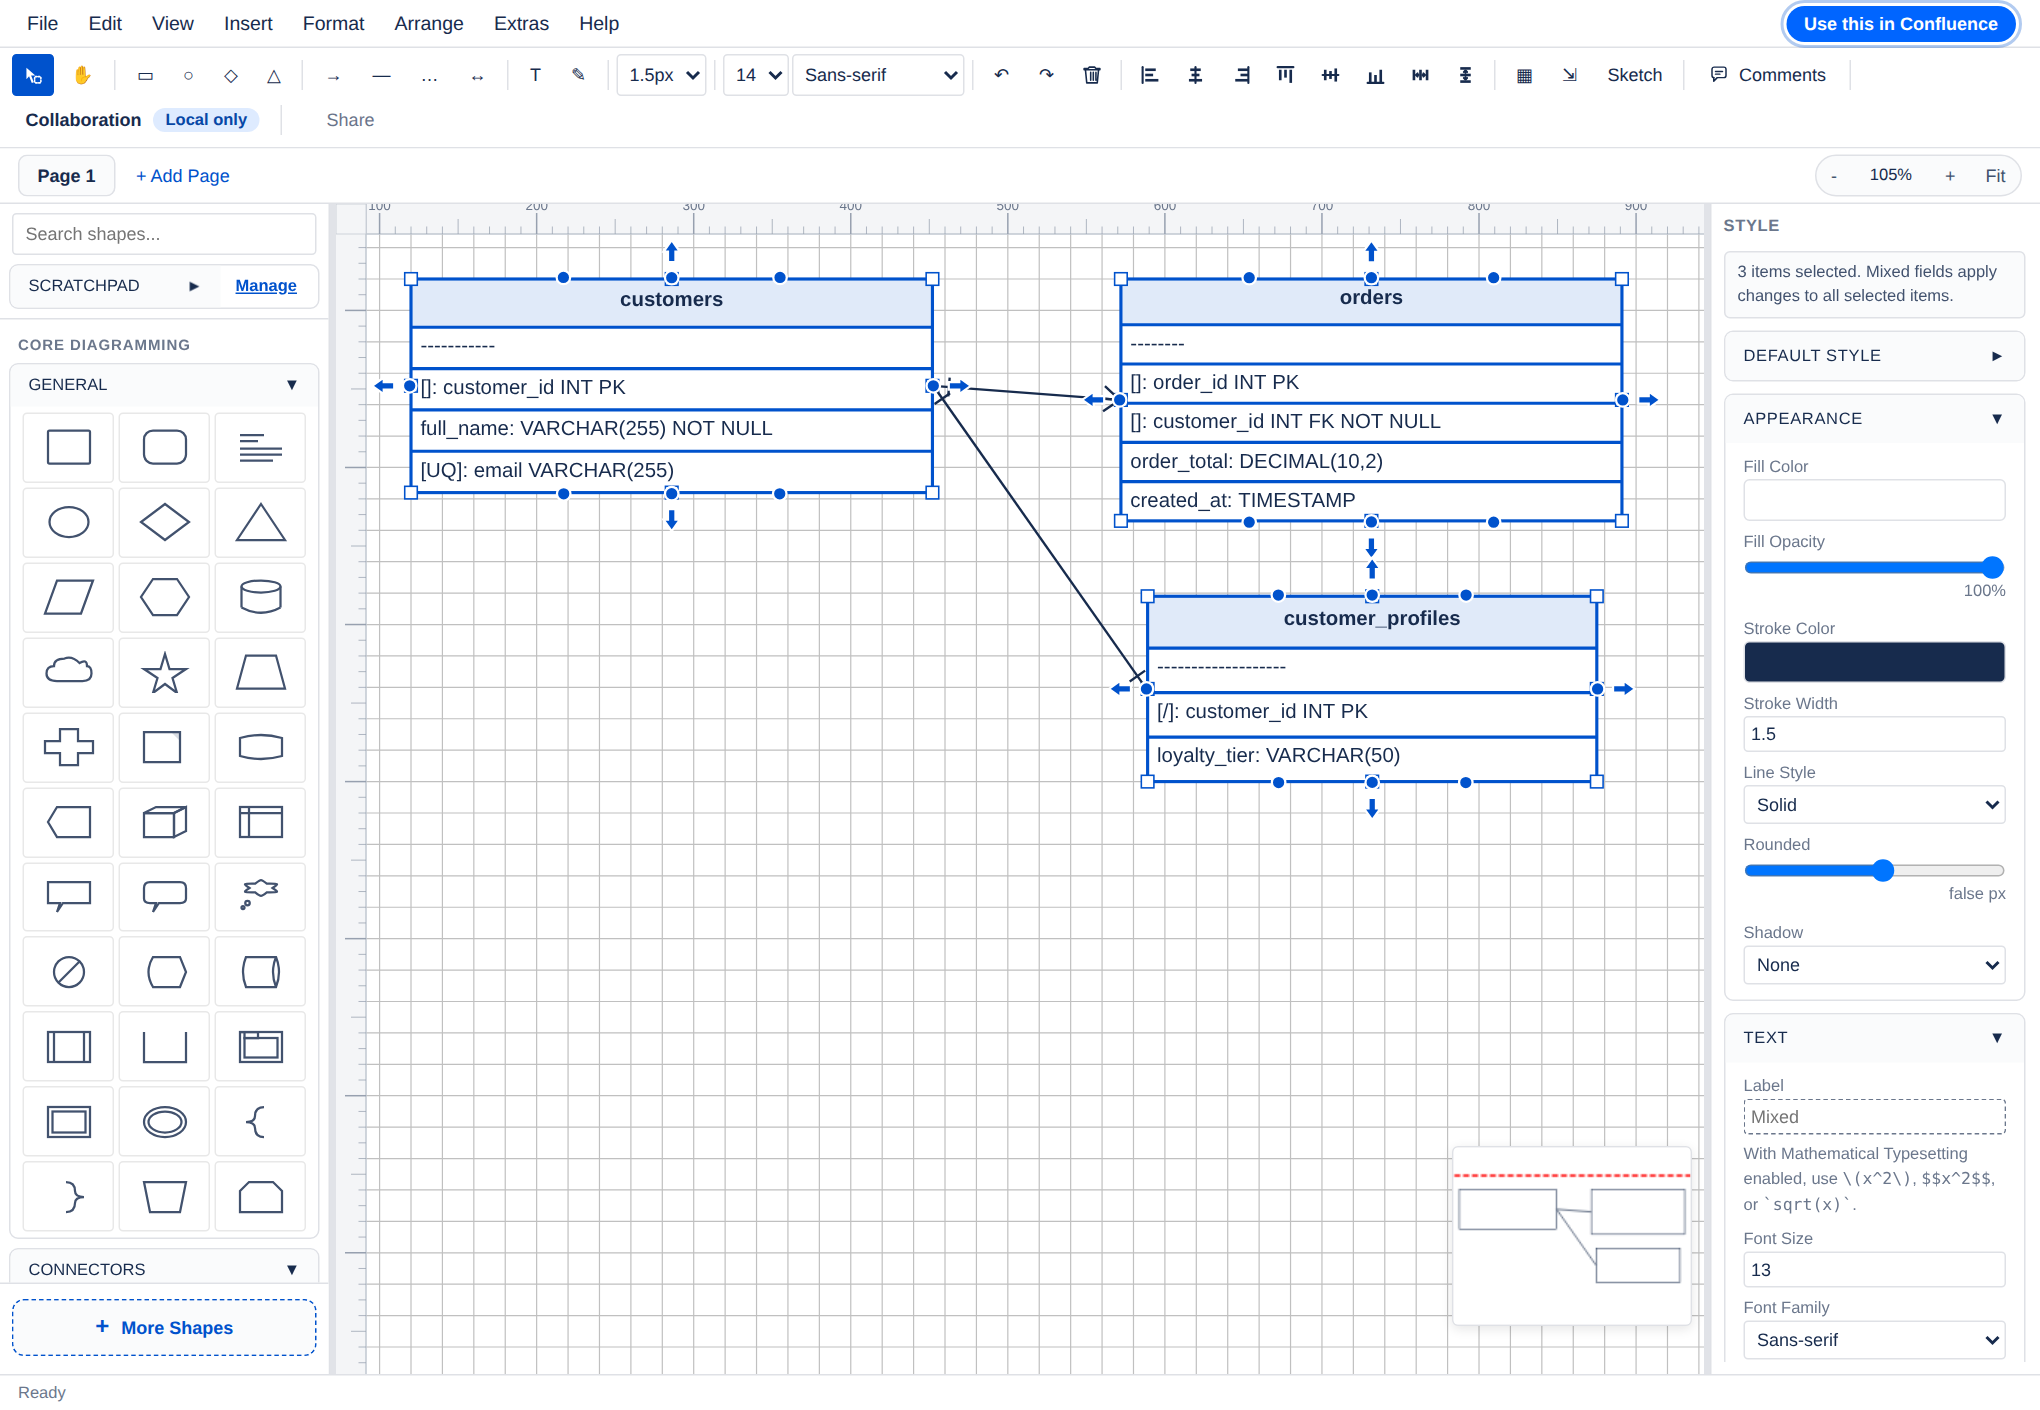The height and width of the screenshot is (1410, 2040).
Task: Open the Shadow None dropdown
Action: pos(1874,965)
